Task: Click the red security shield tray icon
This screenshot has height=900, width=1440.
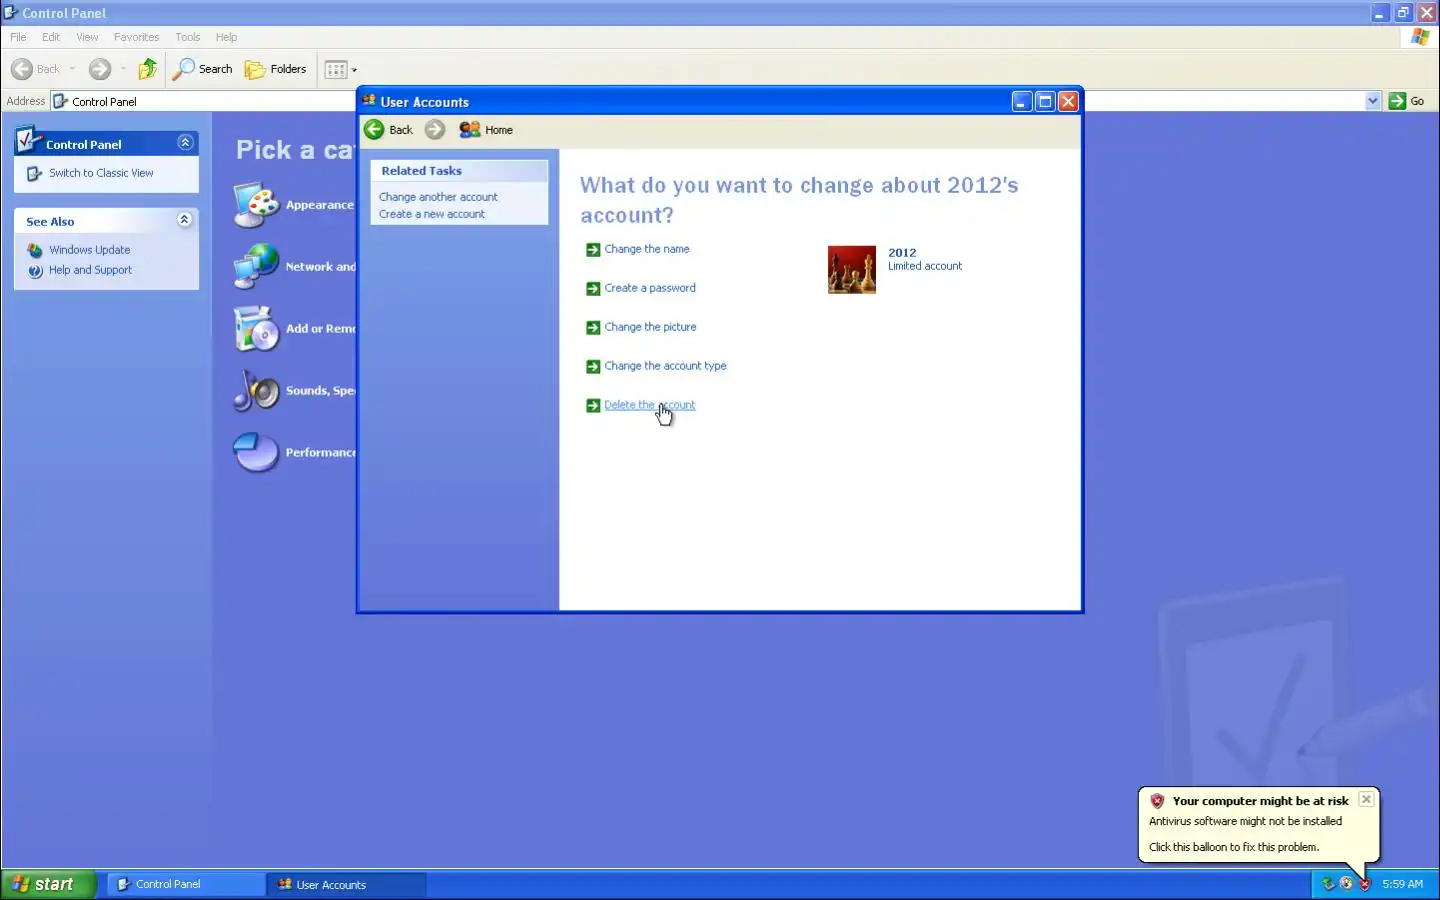Action: pos(1364,884)
